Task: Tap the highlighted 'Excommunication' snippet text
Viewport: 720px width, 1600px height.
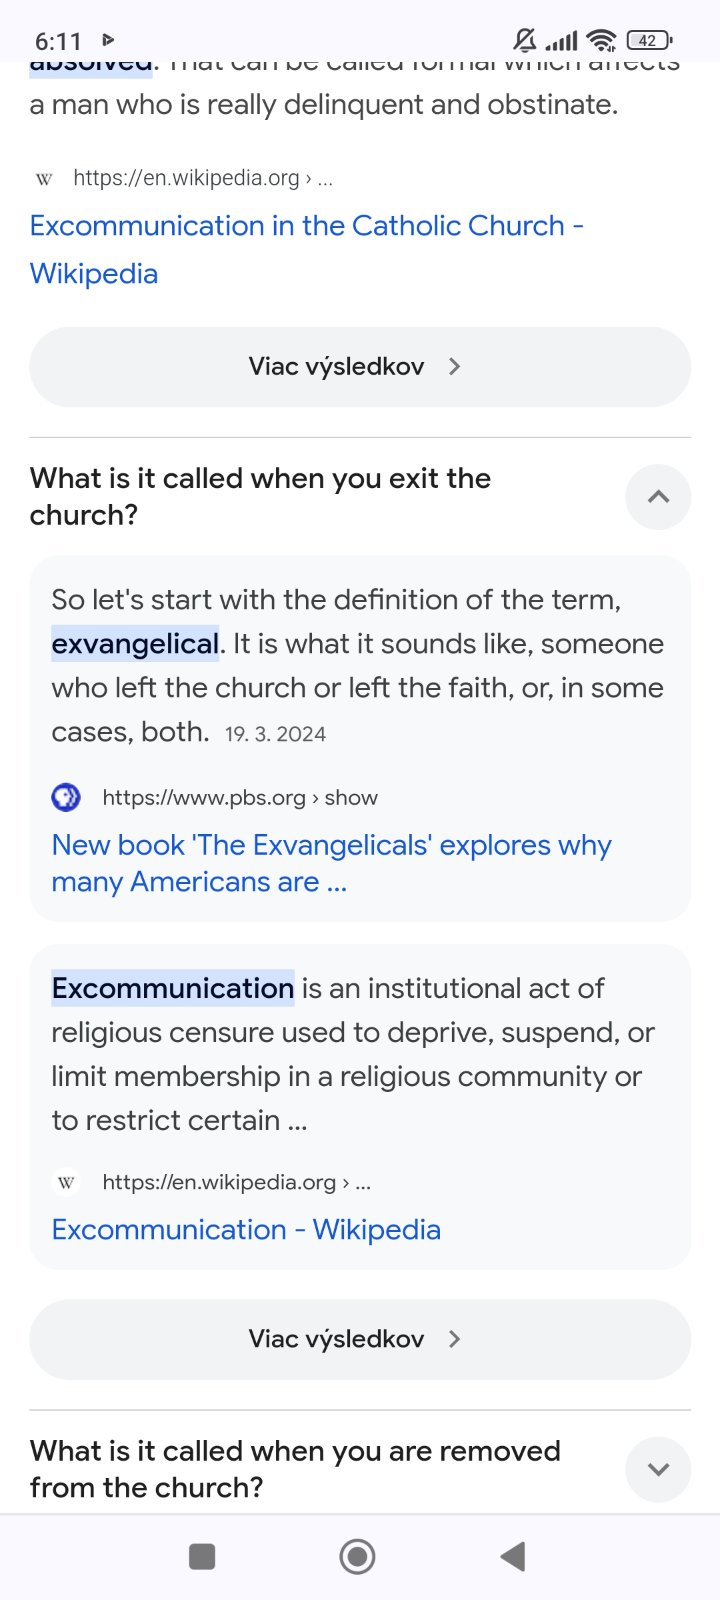Action: click(x=173, y=989)
